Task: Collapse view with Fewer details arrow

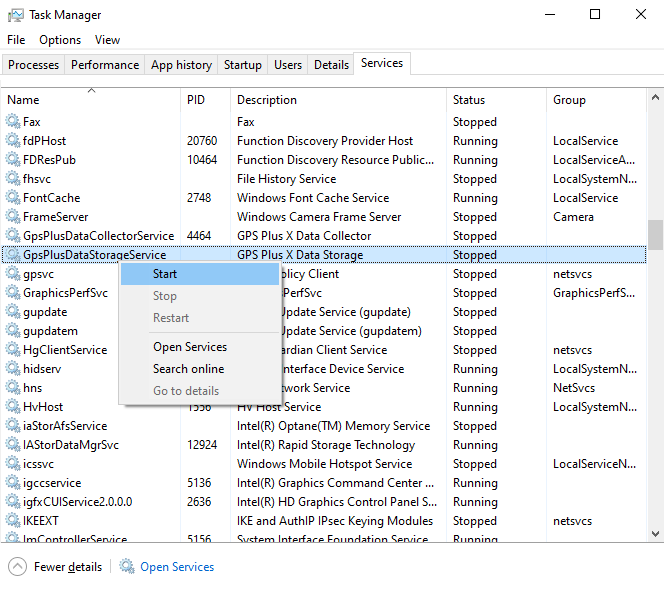Action: tap(18, 567)
